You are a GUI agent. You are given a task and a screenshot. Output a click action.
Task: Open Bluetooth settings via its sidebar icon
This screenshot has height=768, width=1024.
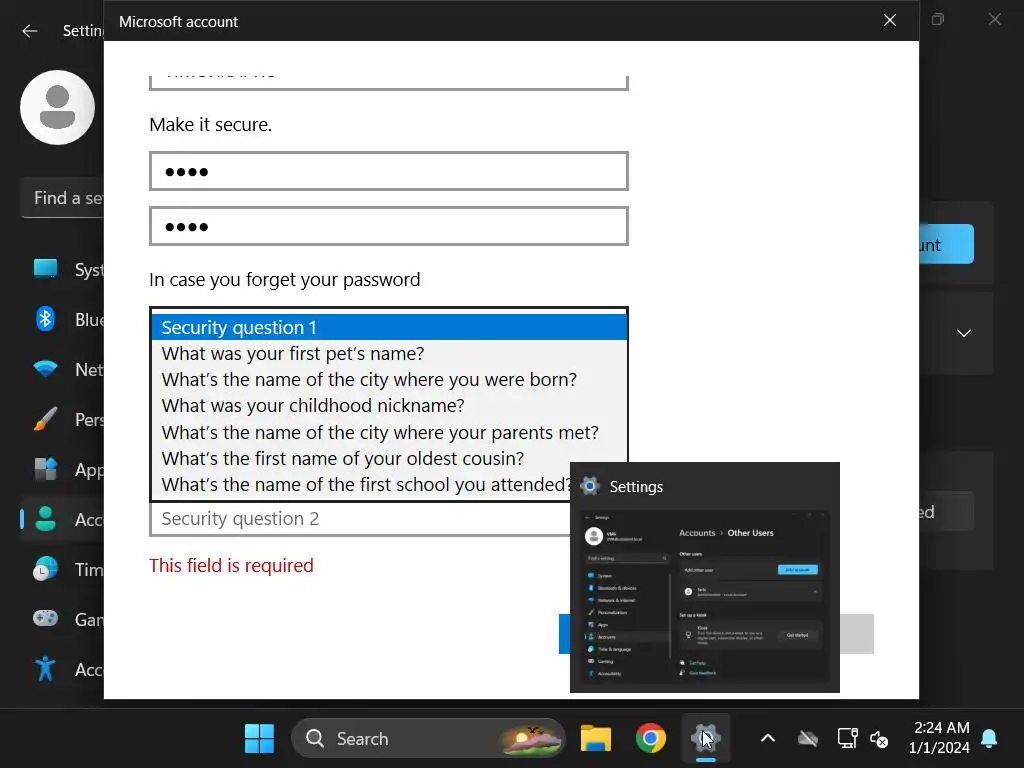point(45,319)
